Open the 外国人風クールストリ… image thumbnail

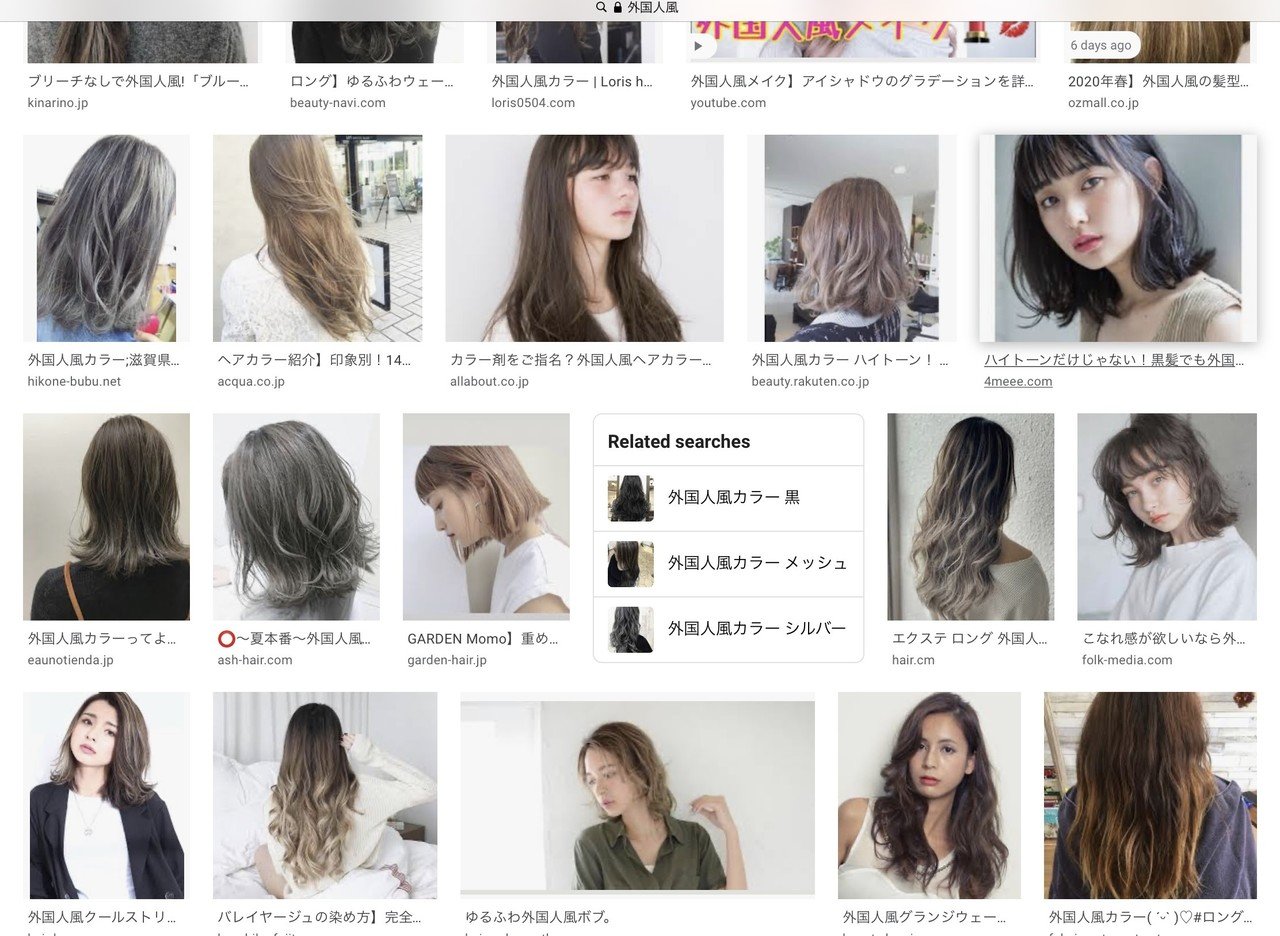click(106, 795)
